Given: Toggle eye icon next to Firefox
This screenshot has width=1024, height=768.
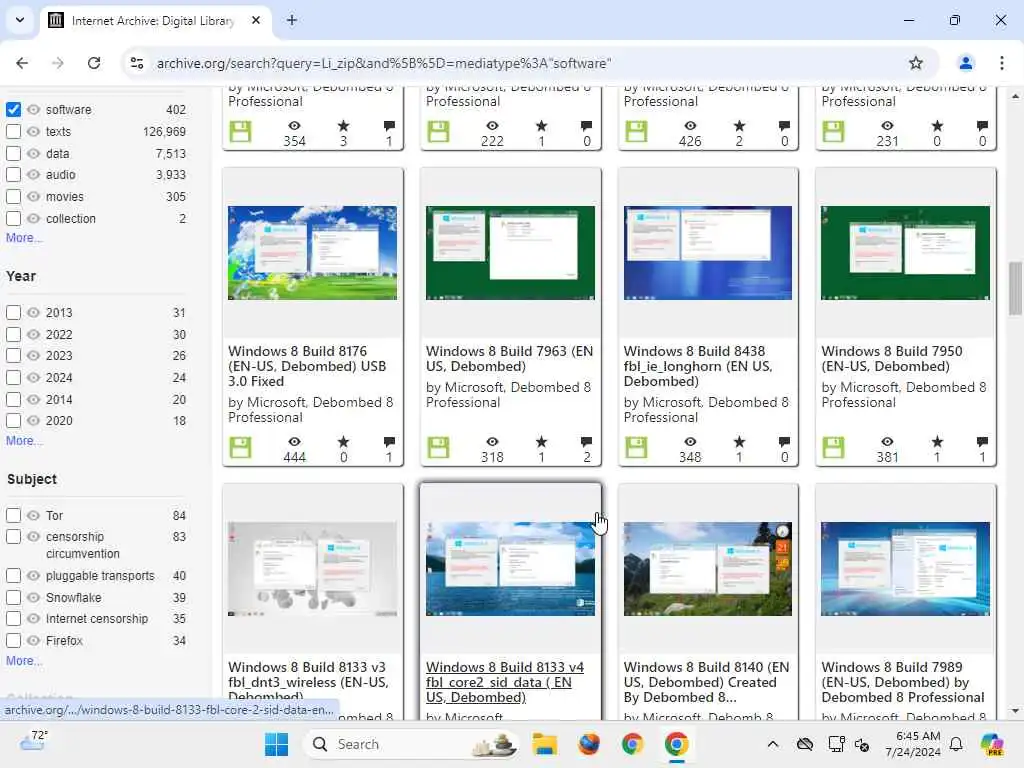Looking at the screenshot, I should coord(33,641).
